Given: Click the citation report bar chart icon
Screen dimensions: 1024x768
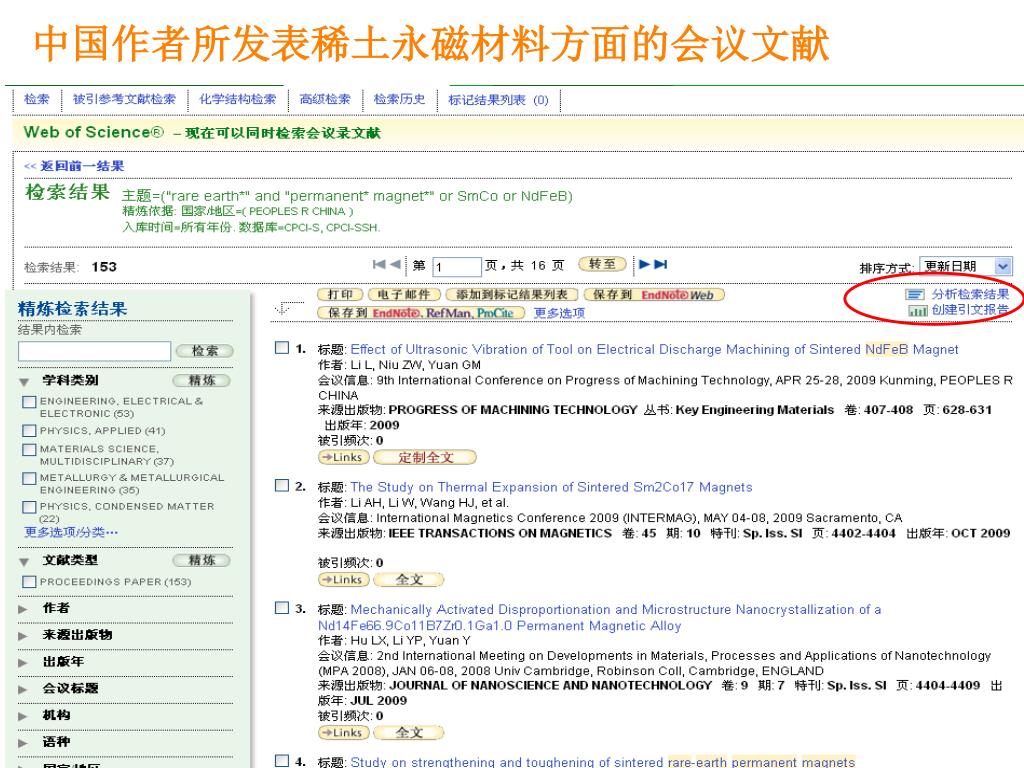Looking at the screenshot, I should coord(917,310).
